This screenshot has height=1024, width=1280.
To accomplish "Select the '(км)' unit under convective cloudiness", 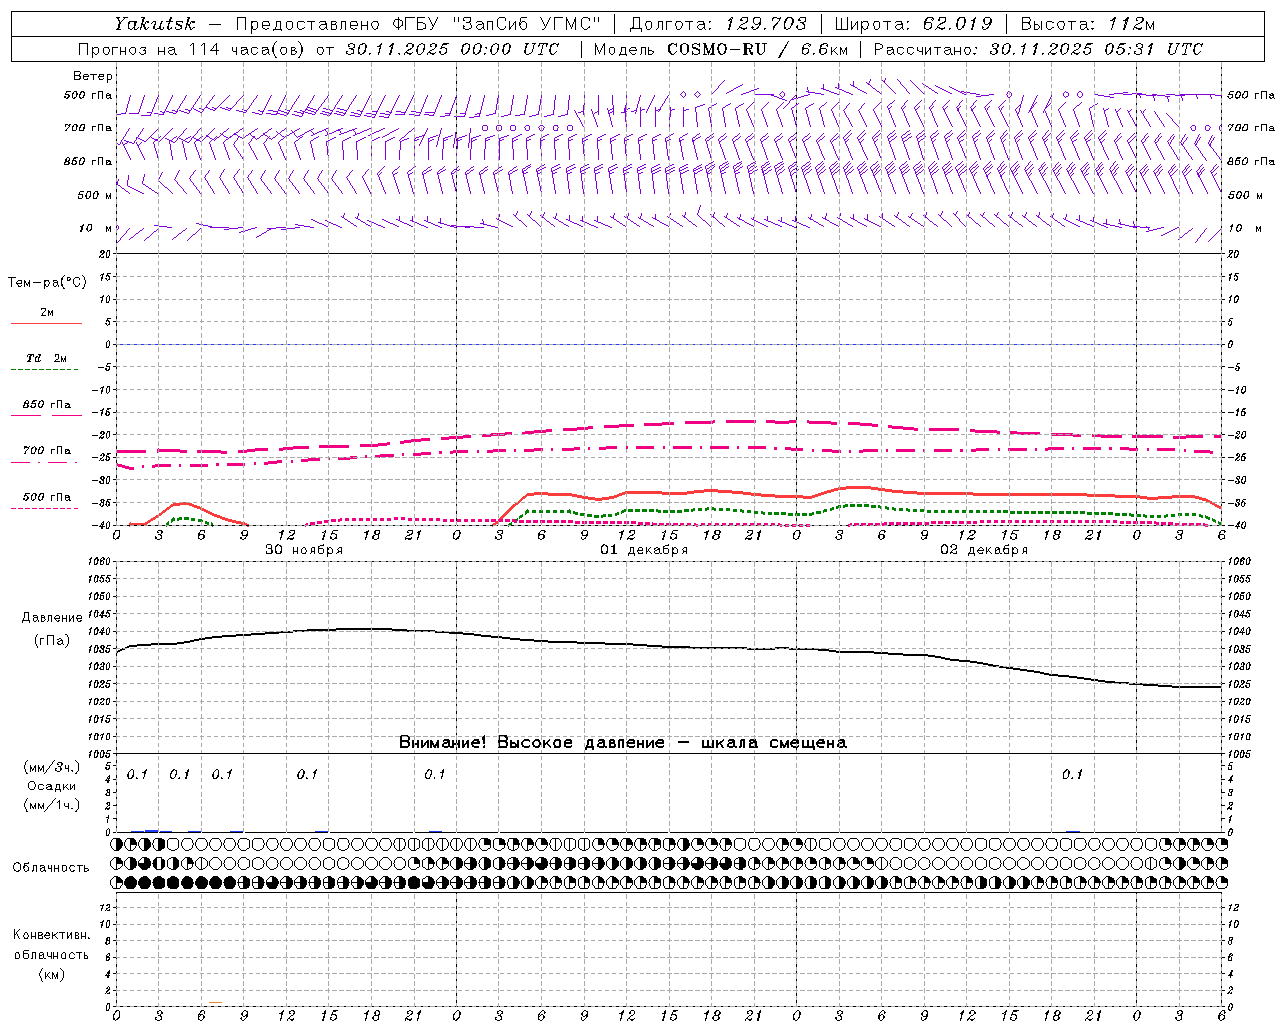I will [x=52, y=974].
